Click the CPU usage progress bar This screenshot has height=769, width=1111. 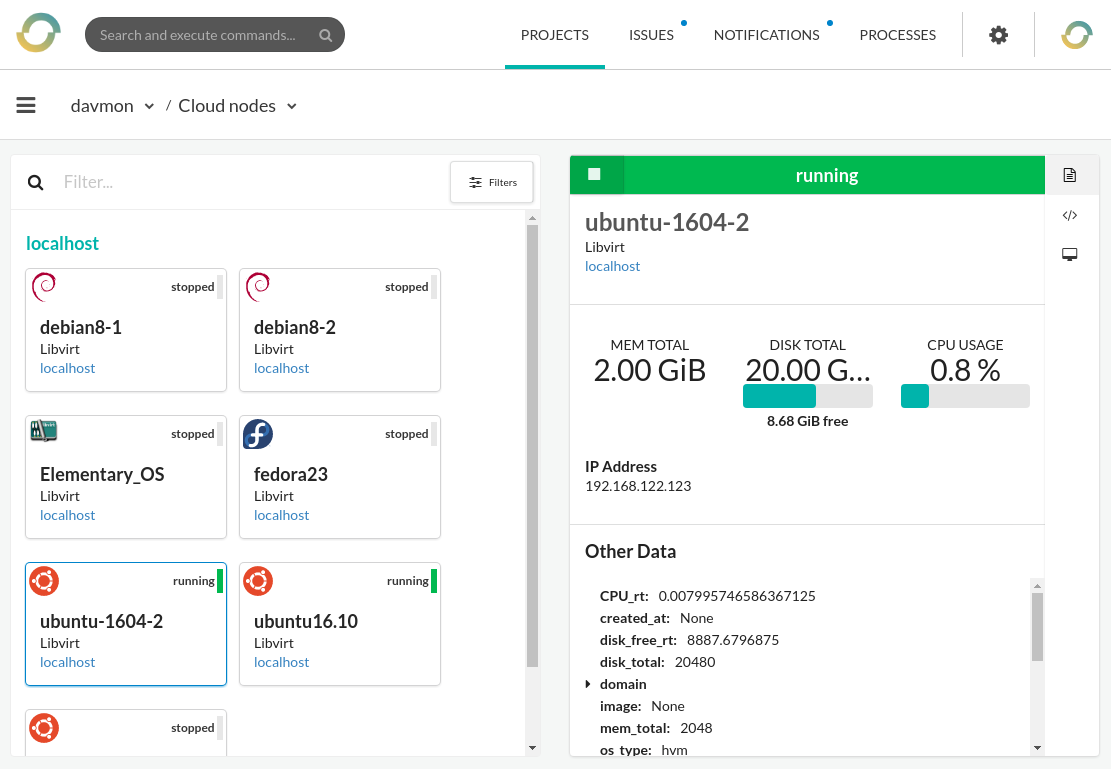(x=965, y=395)
